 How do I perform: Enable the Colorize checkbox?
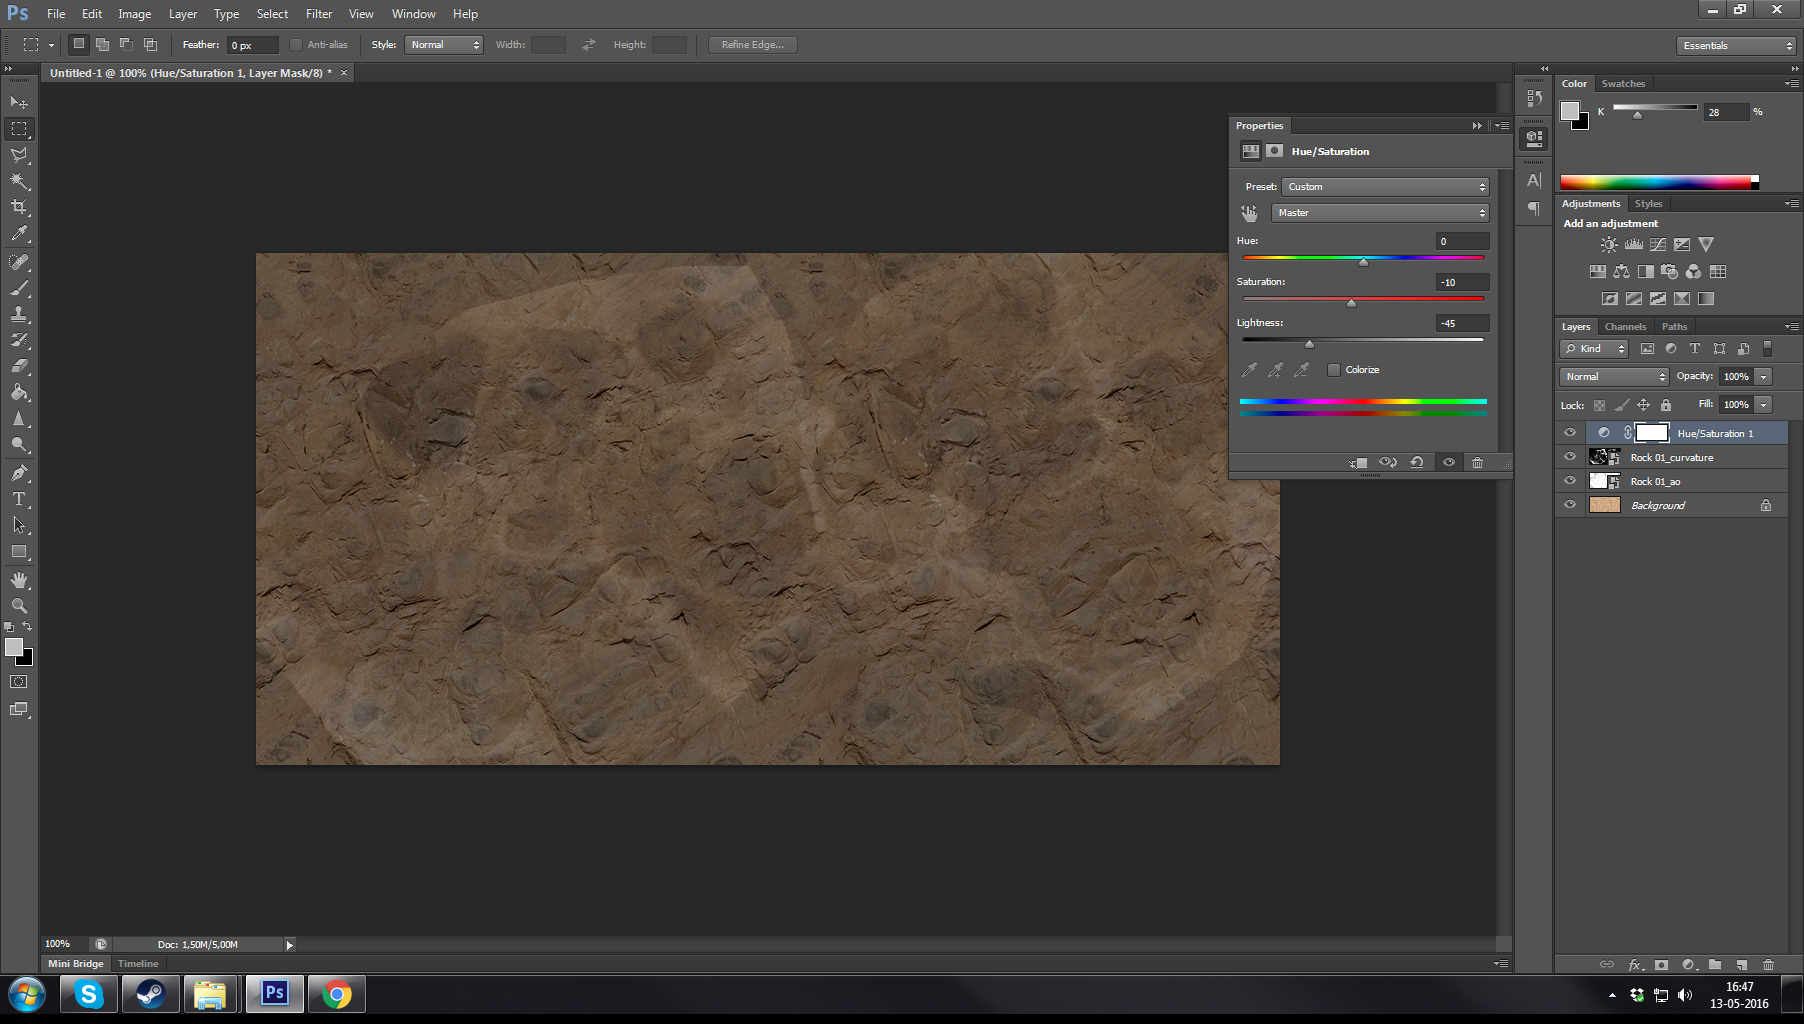pyautogui.click(x=1333, y=370)
